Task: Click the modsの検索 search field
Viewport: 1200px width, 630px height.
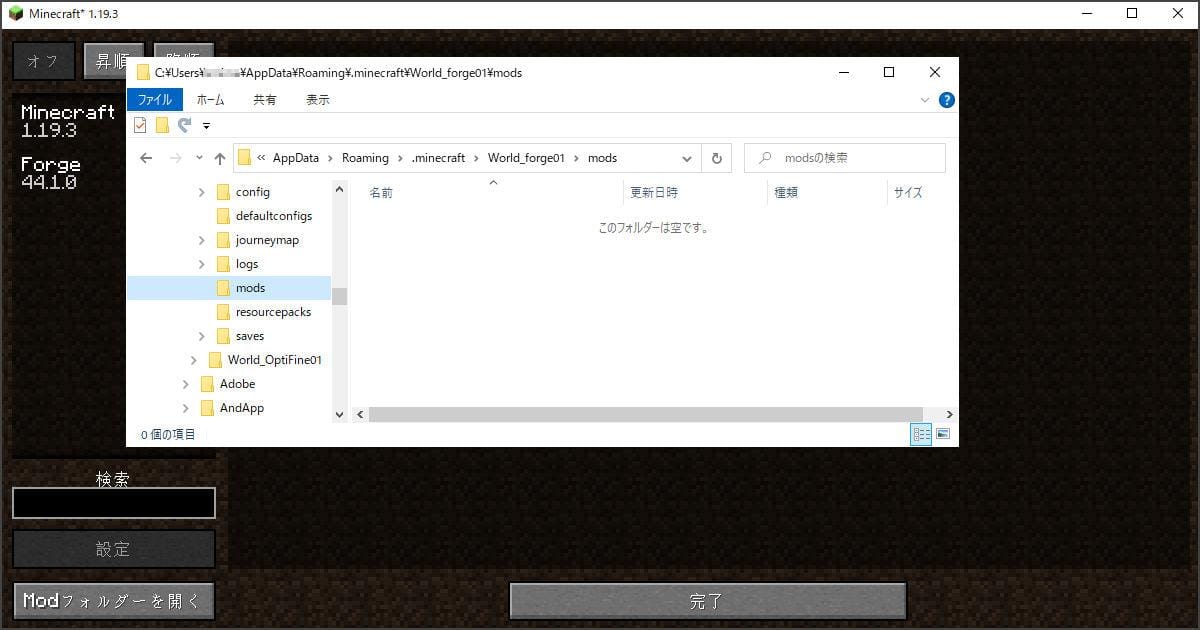Action: 845,158
